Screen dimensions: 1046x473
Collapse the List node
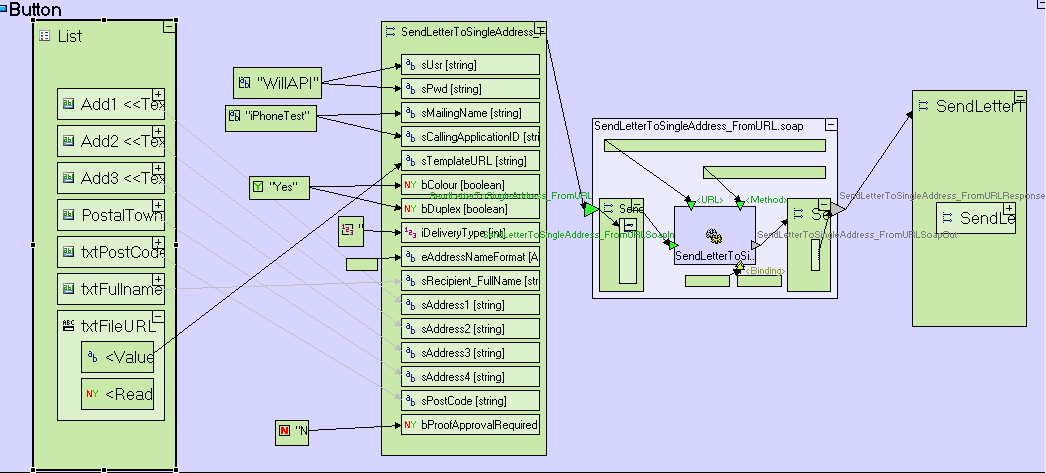coord(169,27)
